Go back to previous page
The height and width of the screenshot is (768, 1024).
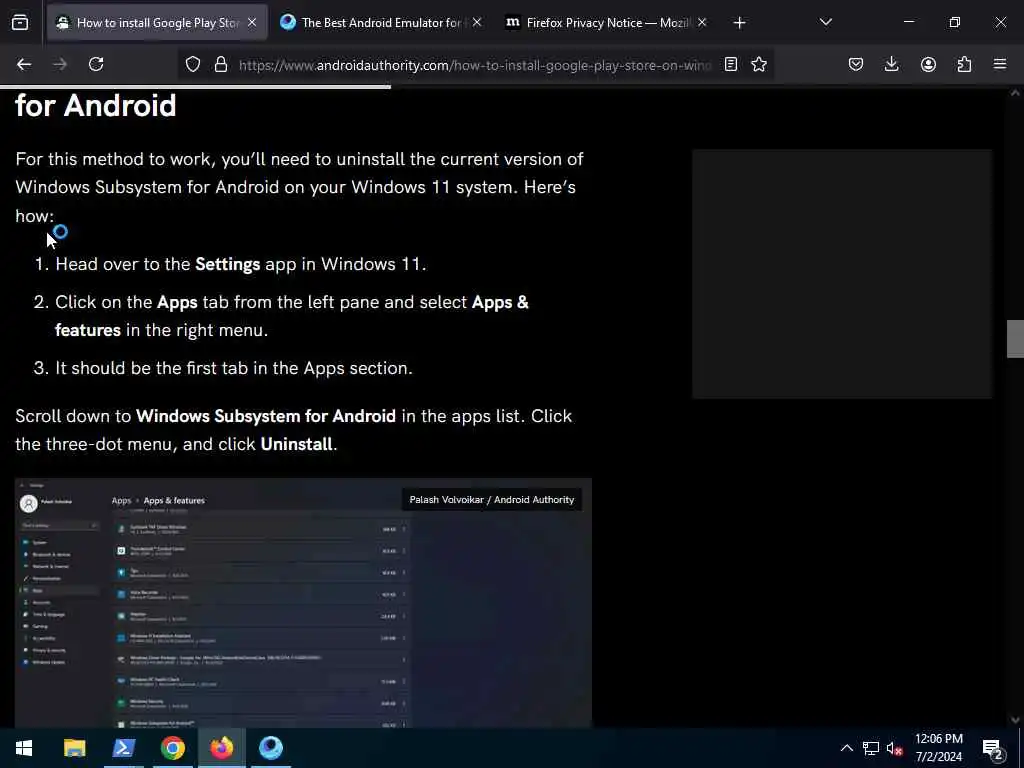[x=24, y=65]
